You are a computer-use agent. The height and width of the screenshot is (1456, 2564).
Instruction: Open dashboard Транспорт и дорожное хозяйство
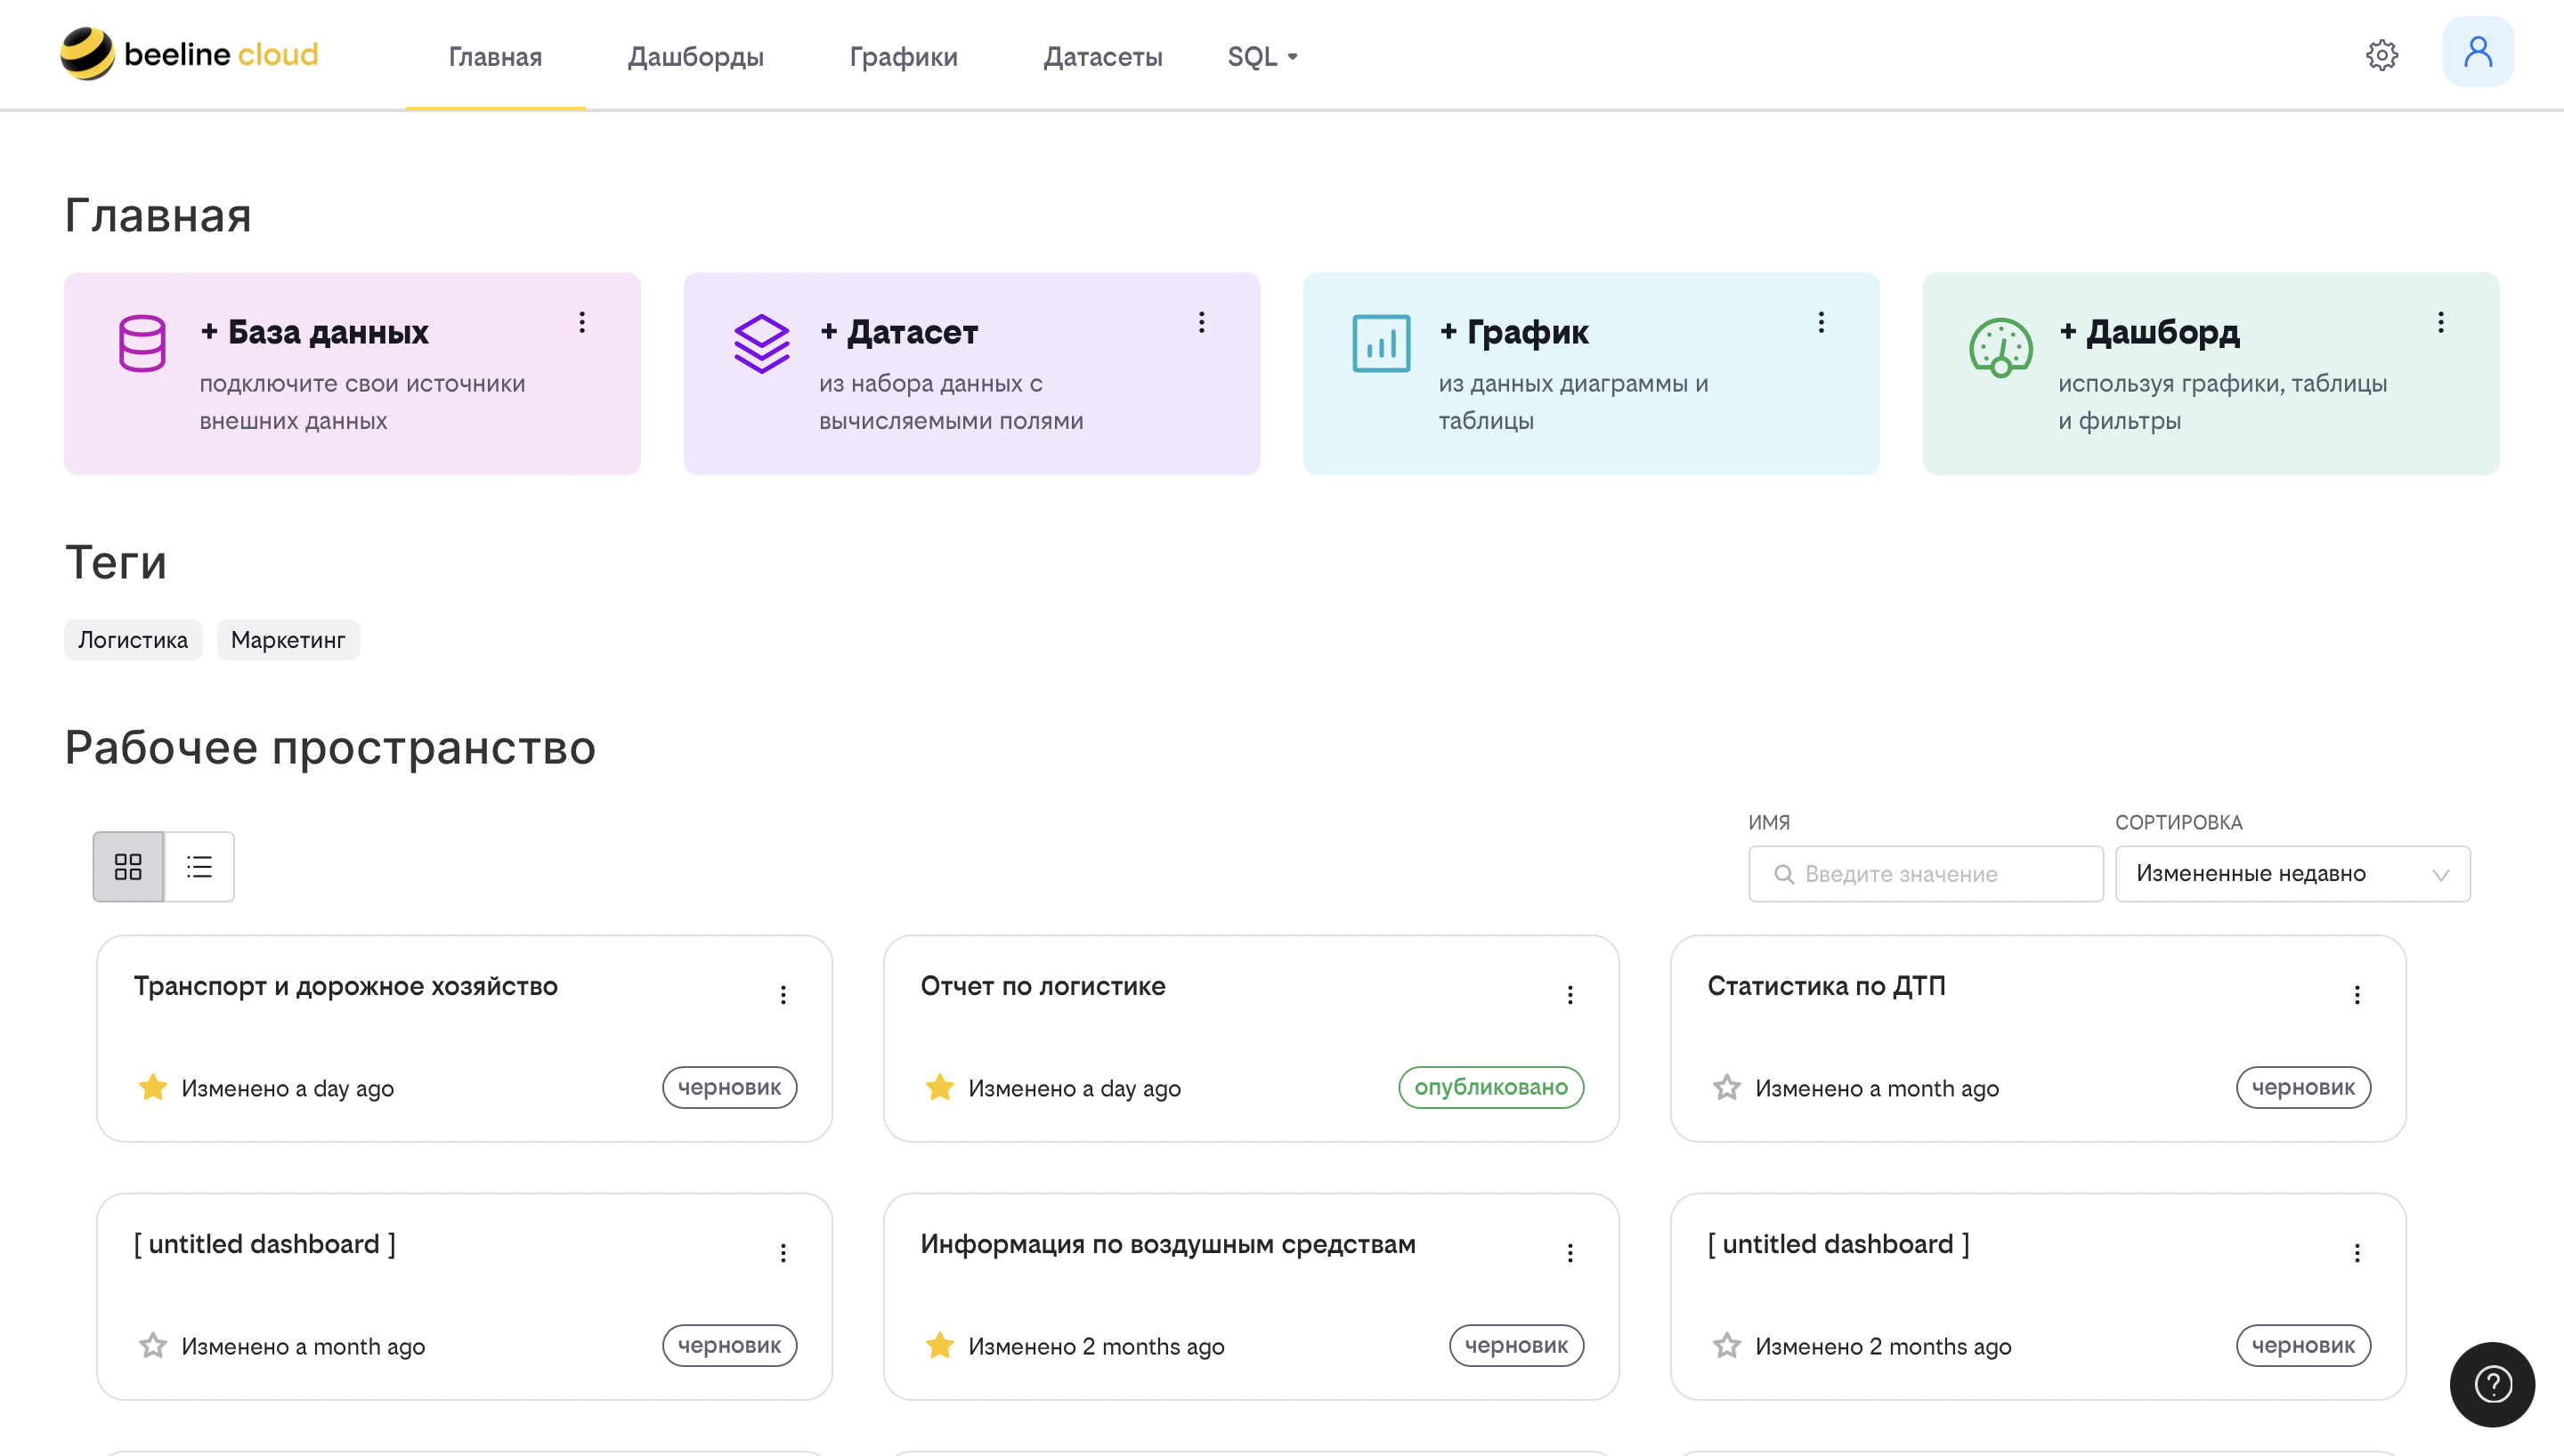coord(346,986)
